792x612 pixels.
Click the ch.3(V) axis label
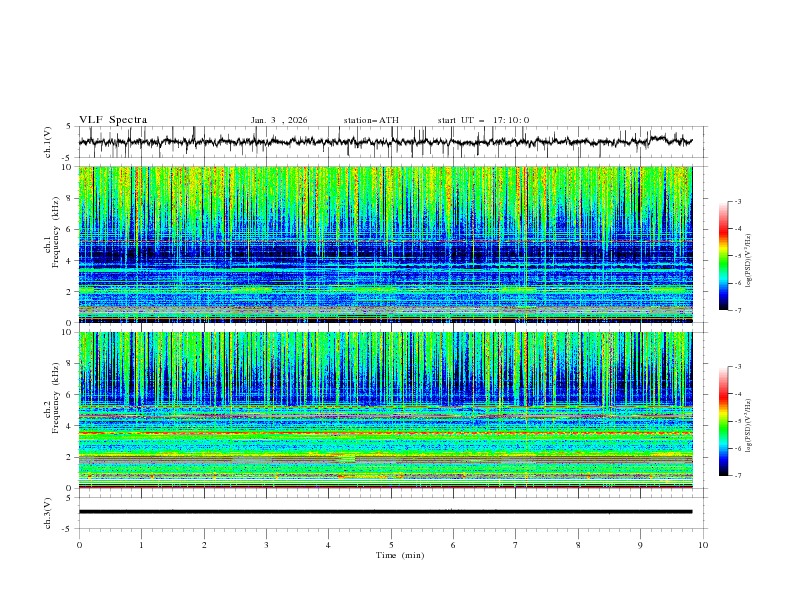(x=49, y=512)
